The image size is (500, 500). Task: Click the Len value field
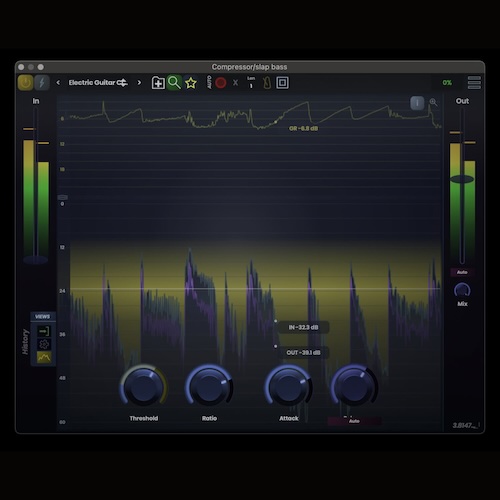251,83
